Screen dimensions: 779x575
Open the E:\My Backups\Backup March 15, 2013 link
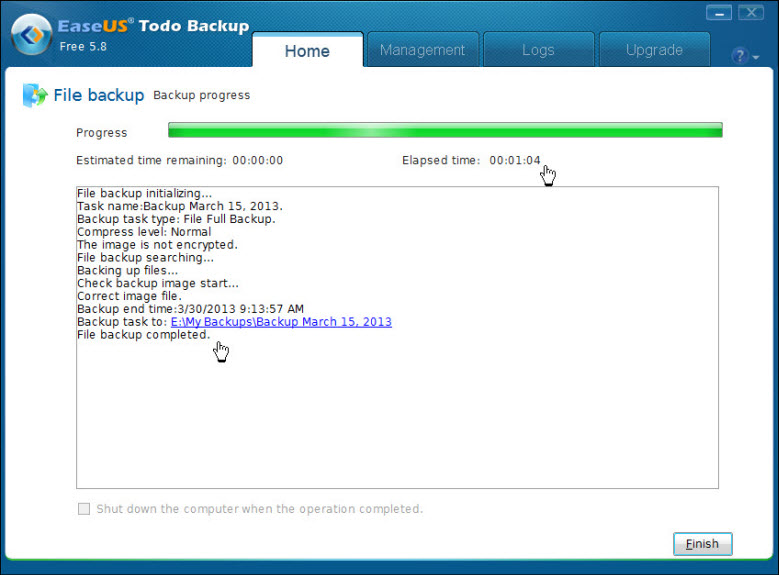point(281,322)
